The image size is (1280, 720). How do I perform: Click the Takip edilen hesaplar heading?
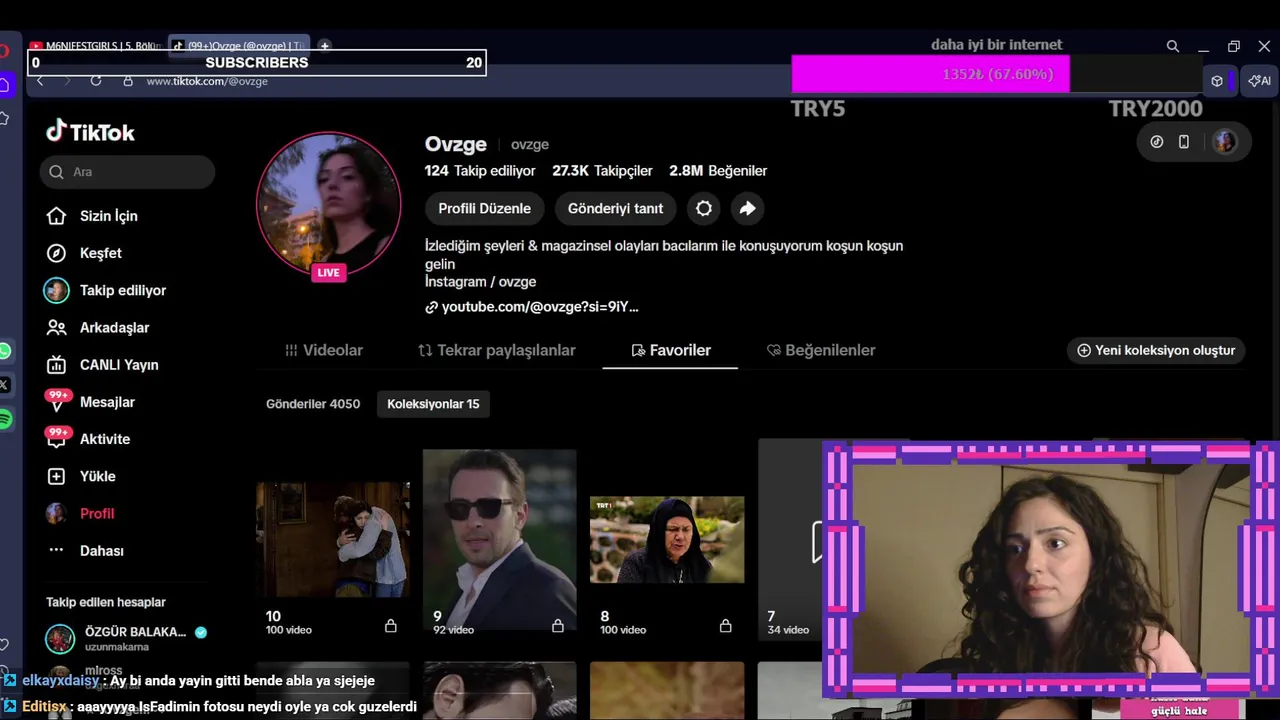(106, 602)
